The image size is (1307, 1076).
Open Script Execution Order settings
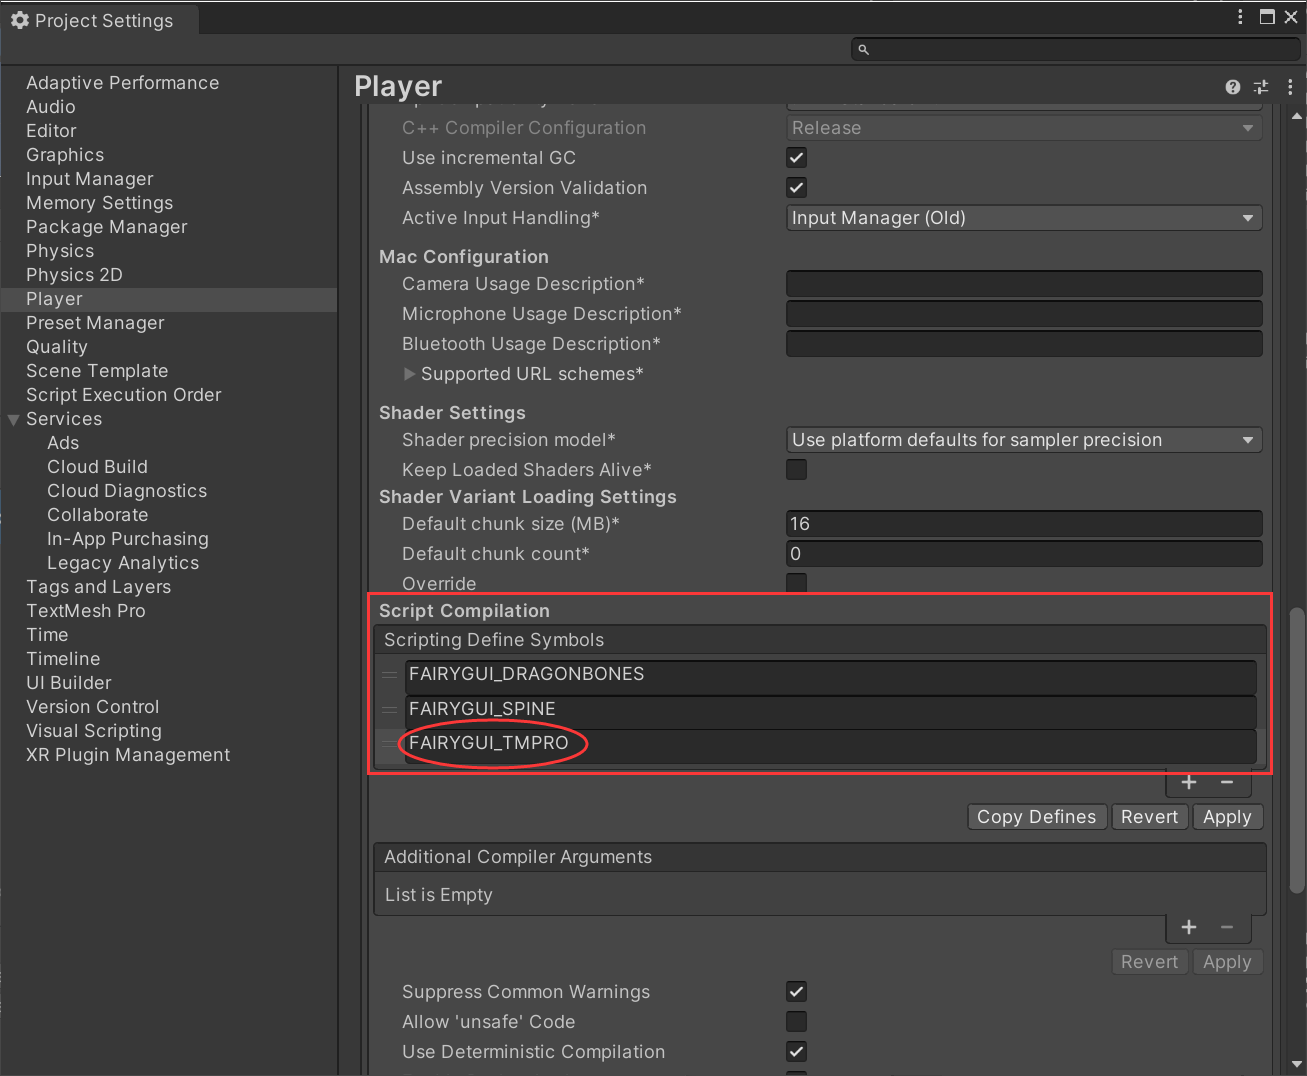tap(124, 395)
